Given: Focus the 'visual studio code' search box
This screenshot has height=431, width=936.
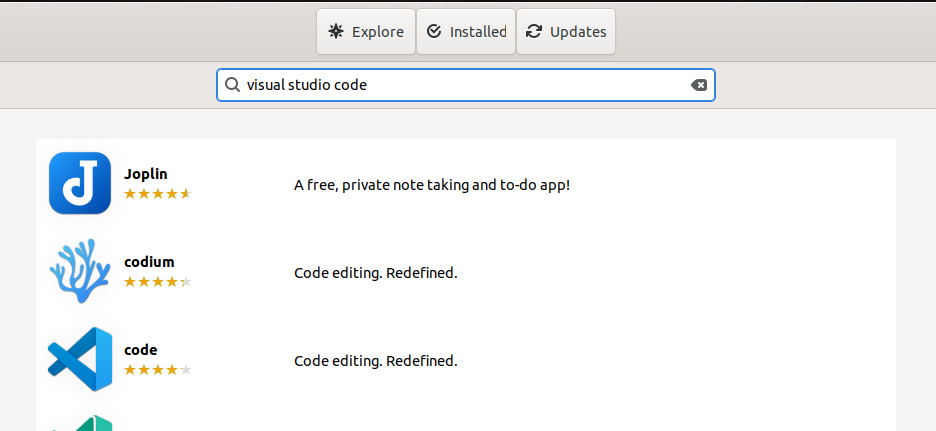Looking at the screenshot, I should click(x=466, y=85).
